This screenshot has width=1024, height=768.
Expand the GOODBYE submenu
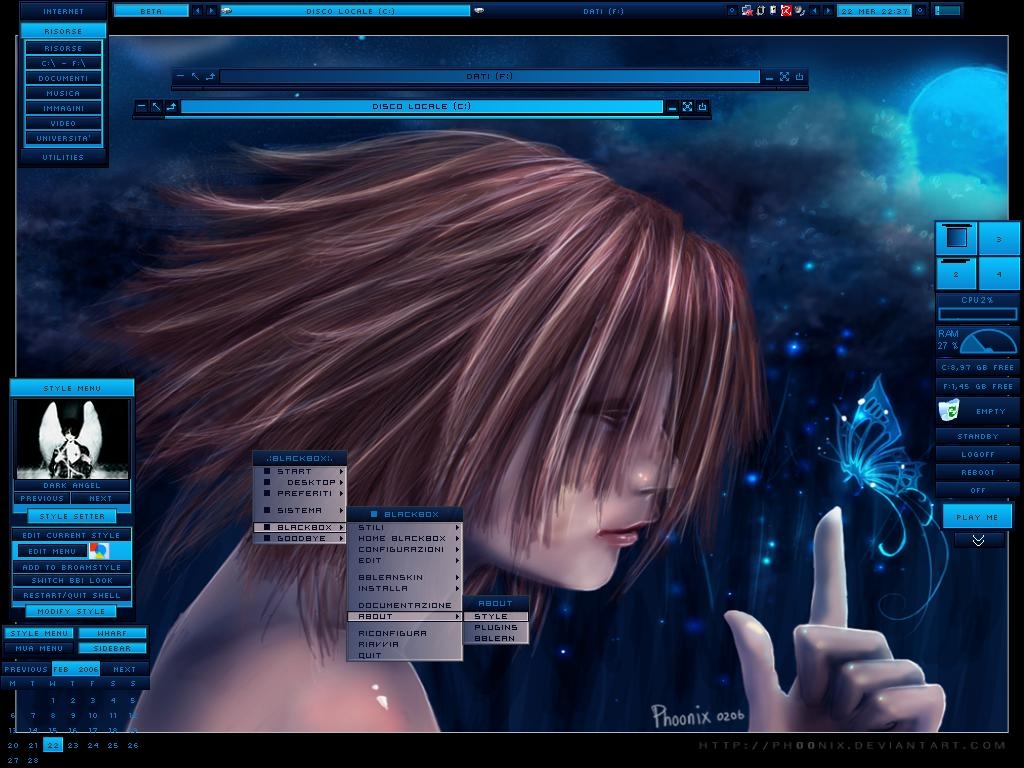(299, 538)
